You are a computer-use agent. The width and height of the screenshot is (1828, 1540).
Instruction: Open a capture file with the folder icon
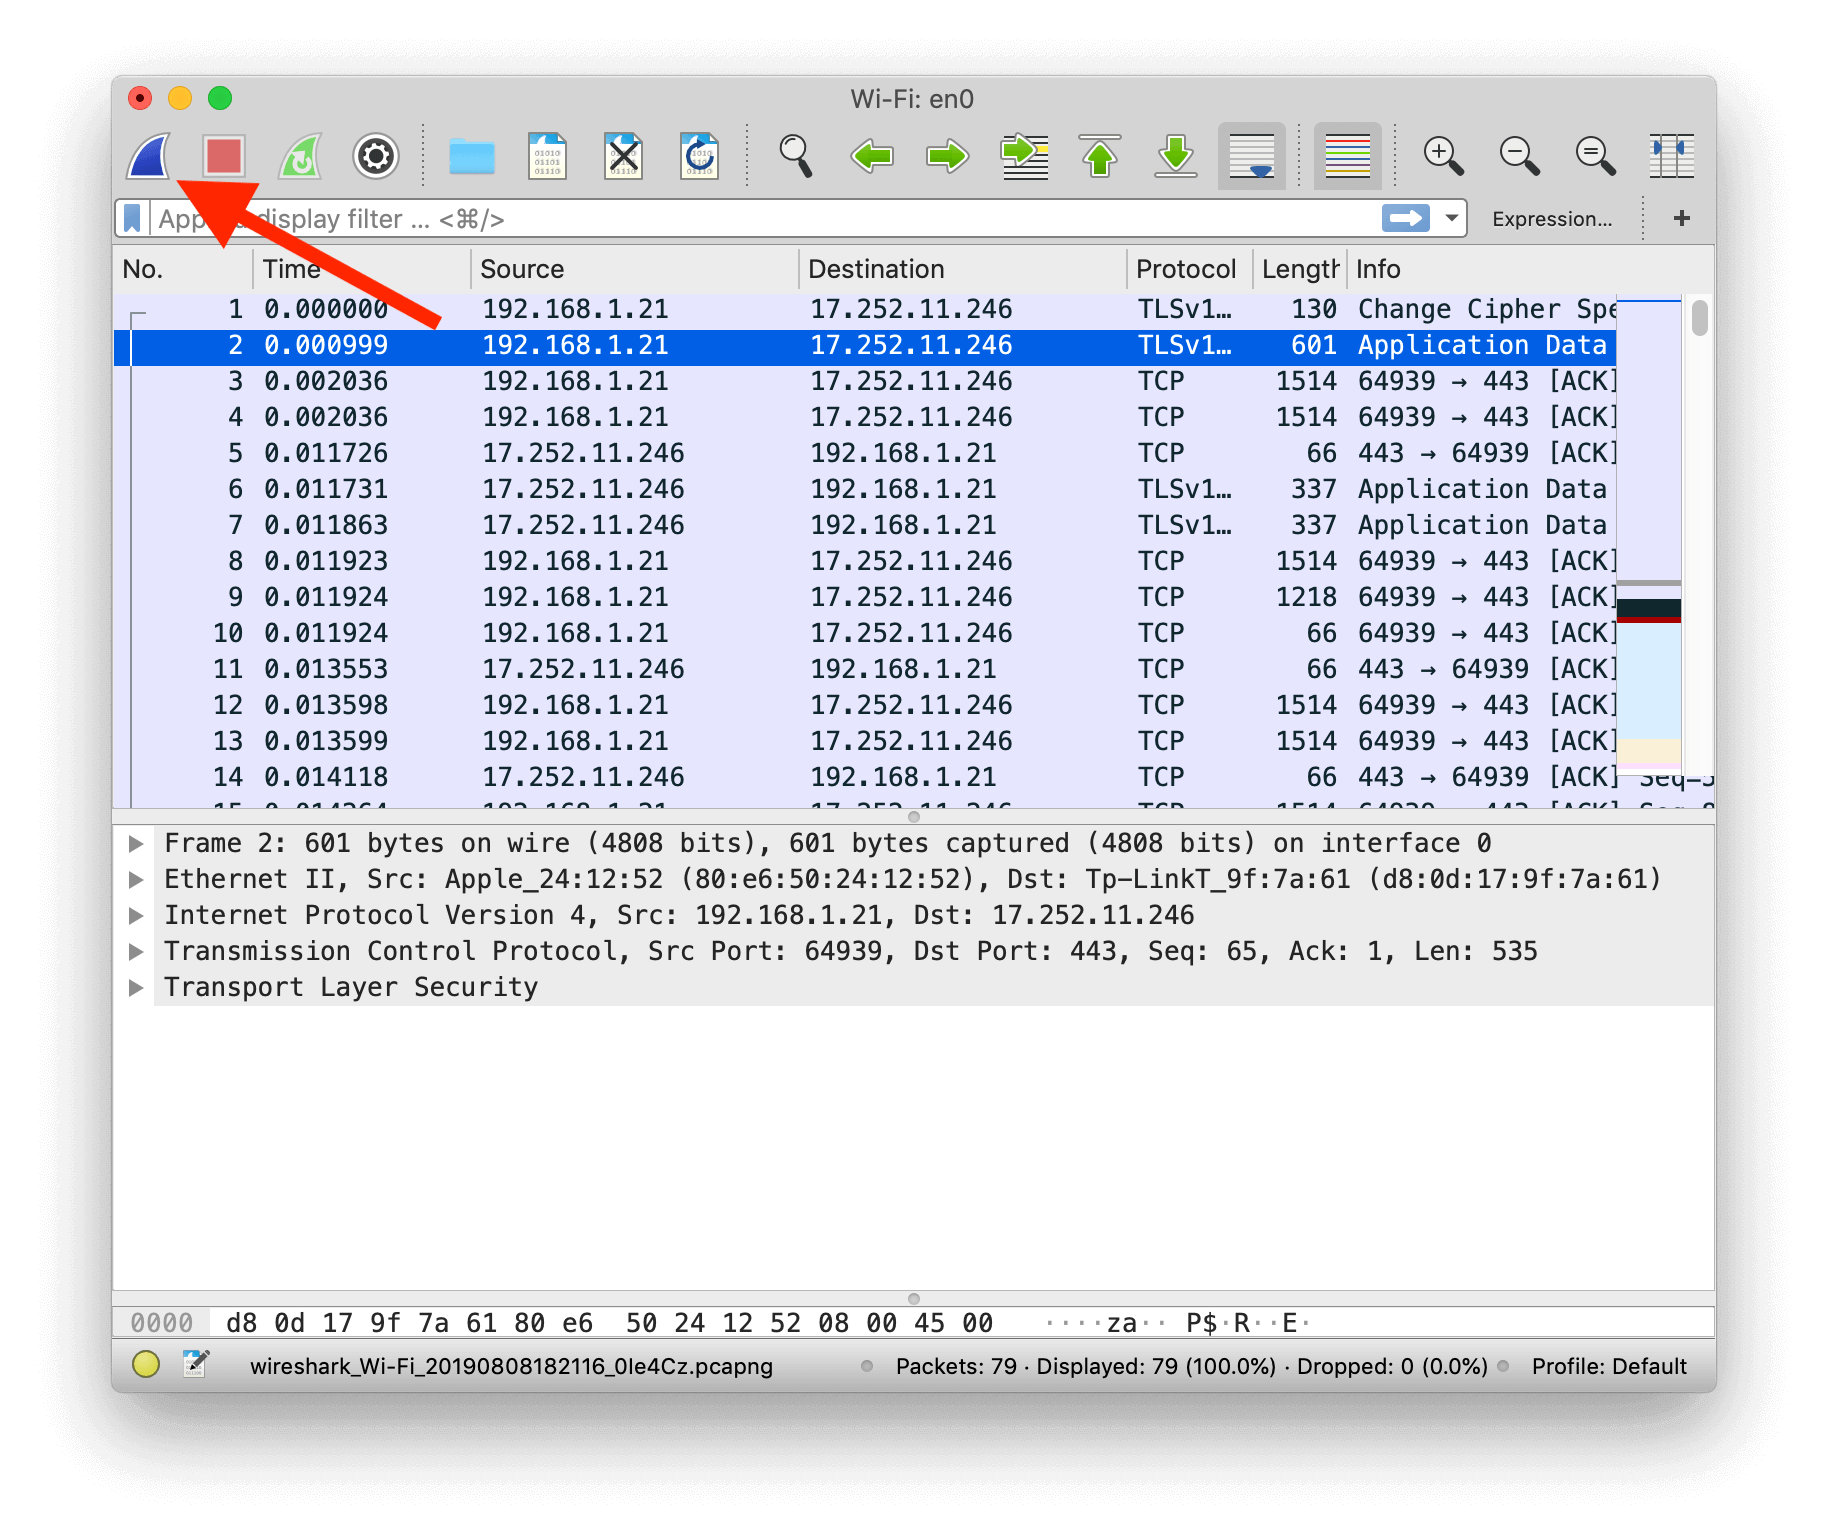coord(472,157)
